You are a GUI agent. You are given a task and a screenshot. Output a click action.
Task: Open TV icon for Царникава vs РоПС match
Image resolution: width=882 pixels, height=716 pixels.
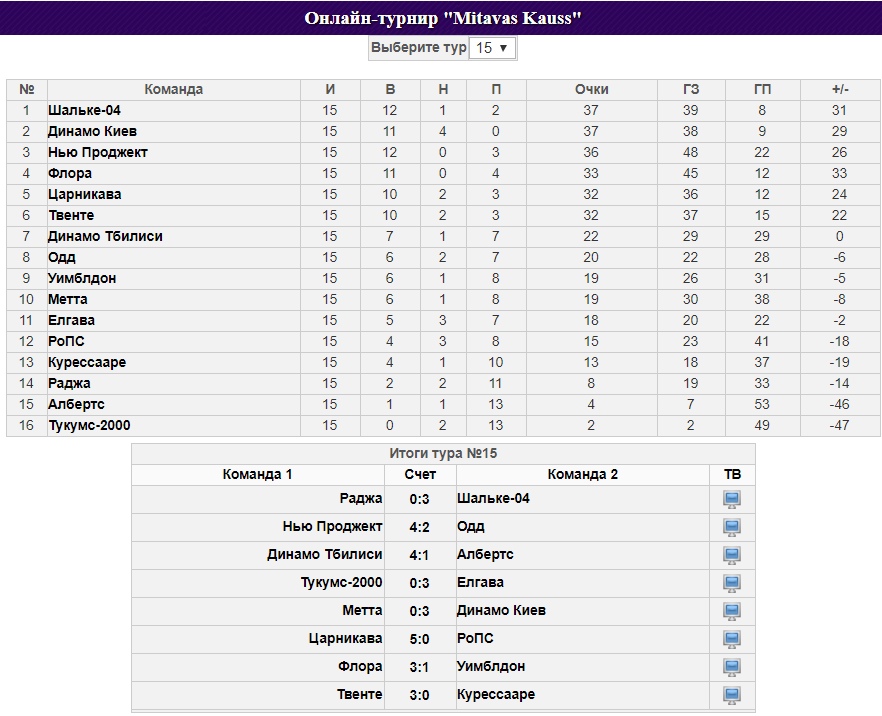[x=732, y=639]
